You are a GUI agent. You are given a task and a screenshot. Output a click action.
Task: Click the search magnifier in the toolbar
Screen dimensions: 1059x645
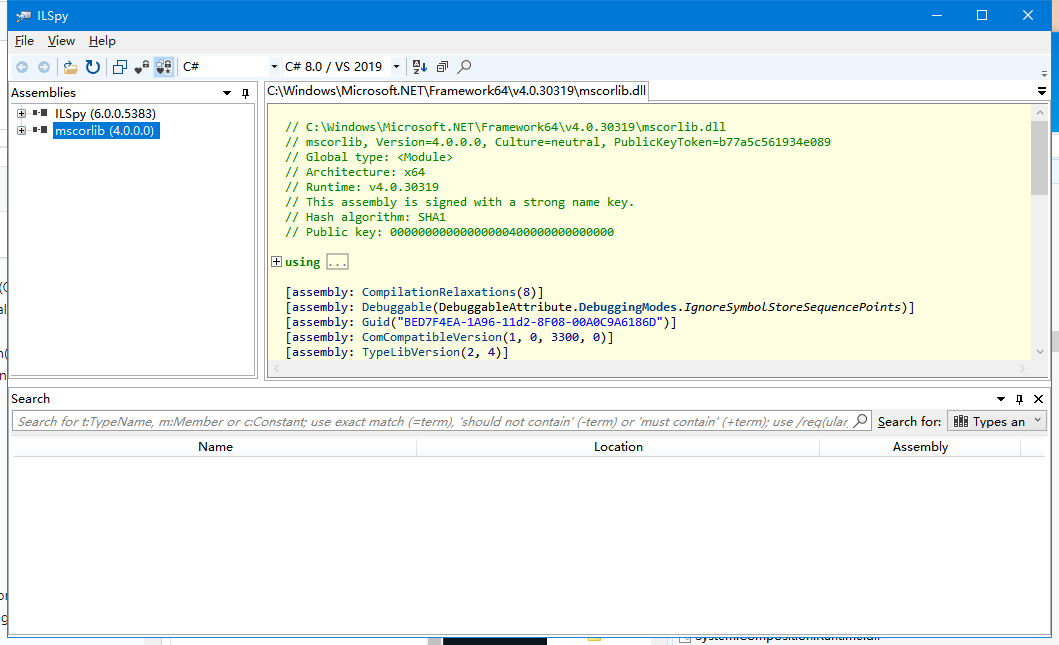[x=463, y=67]
